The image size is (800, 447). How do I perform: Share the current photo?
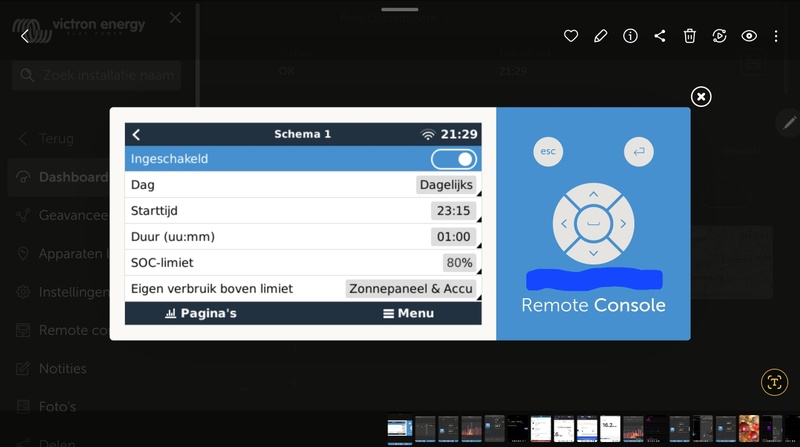[660, 36]
